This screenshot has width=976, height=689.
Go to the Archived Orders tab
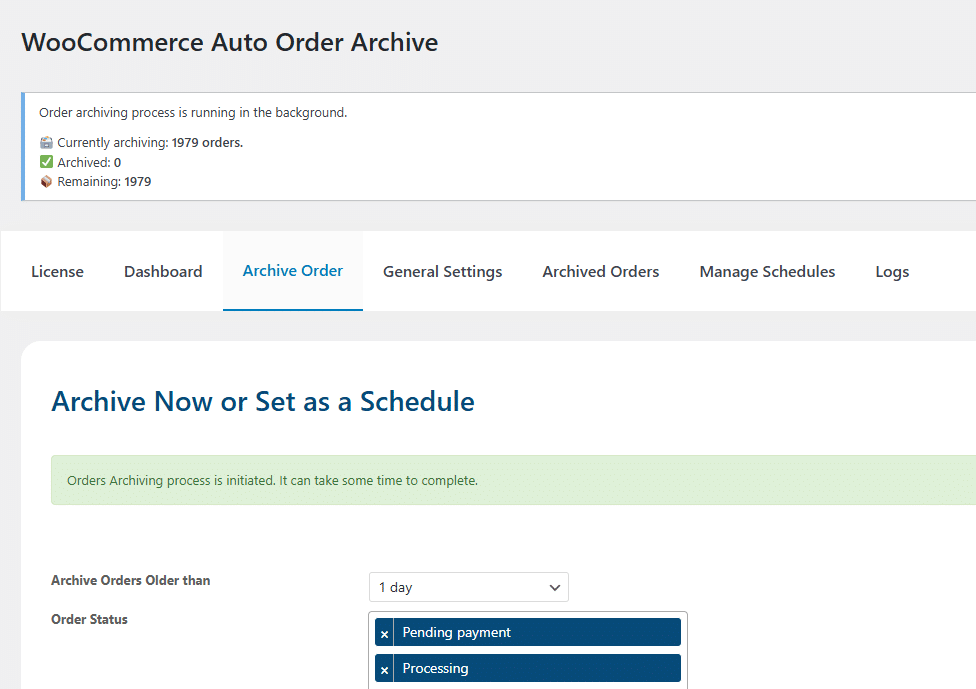pos(601,271)
